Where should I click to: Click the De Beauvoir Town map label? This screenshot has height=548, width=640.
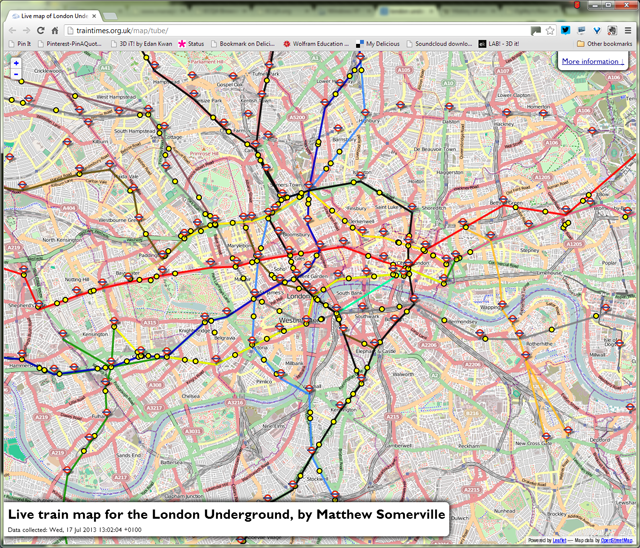pos(434,149)
